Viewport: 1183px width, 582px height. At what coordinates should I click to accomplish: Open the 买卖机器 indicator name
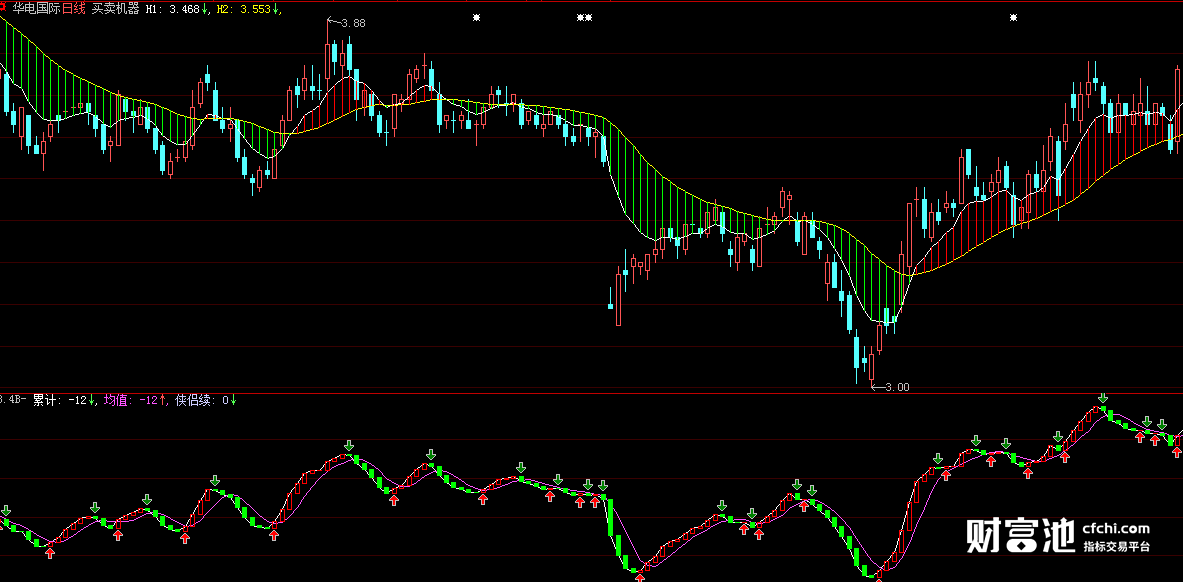(x=115, y=10)
